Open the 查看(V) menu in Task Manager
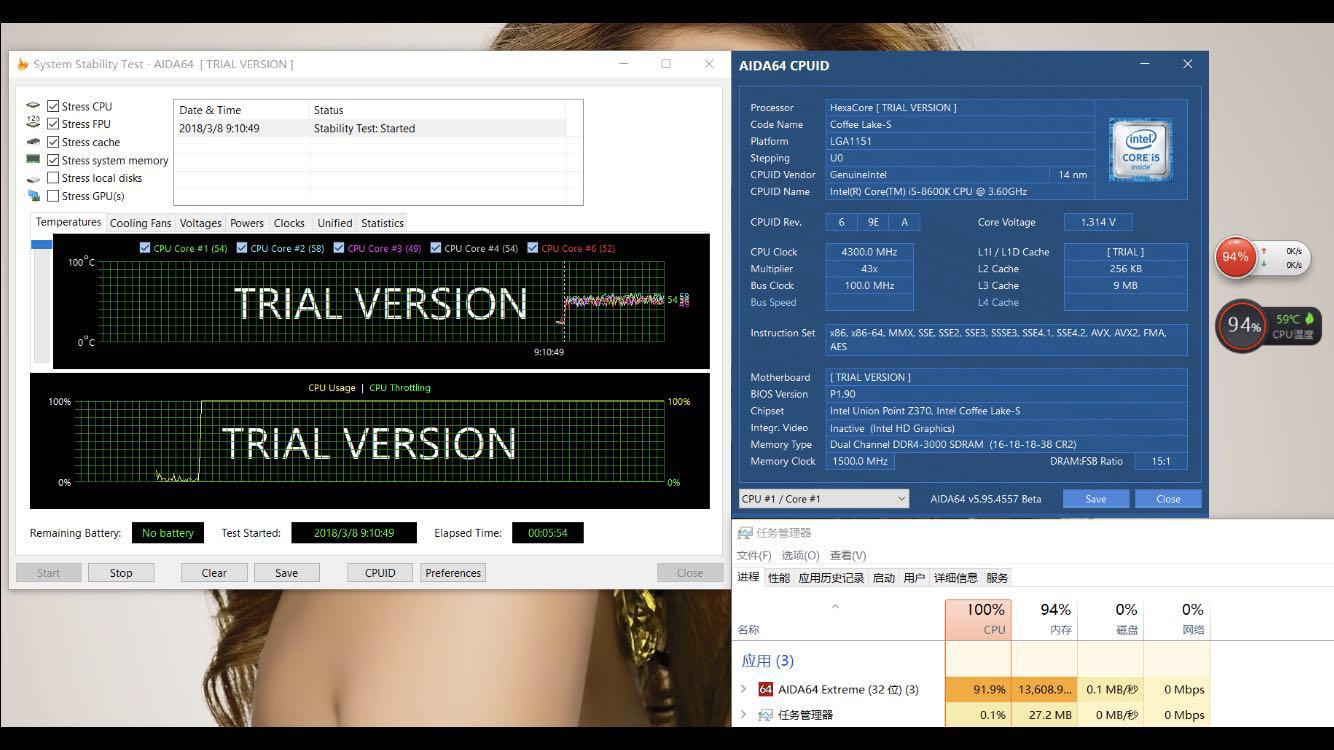 847,555
